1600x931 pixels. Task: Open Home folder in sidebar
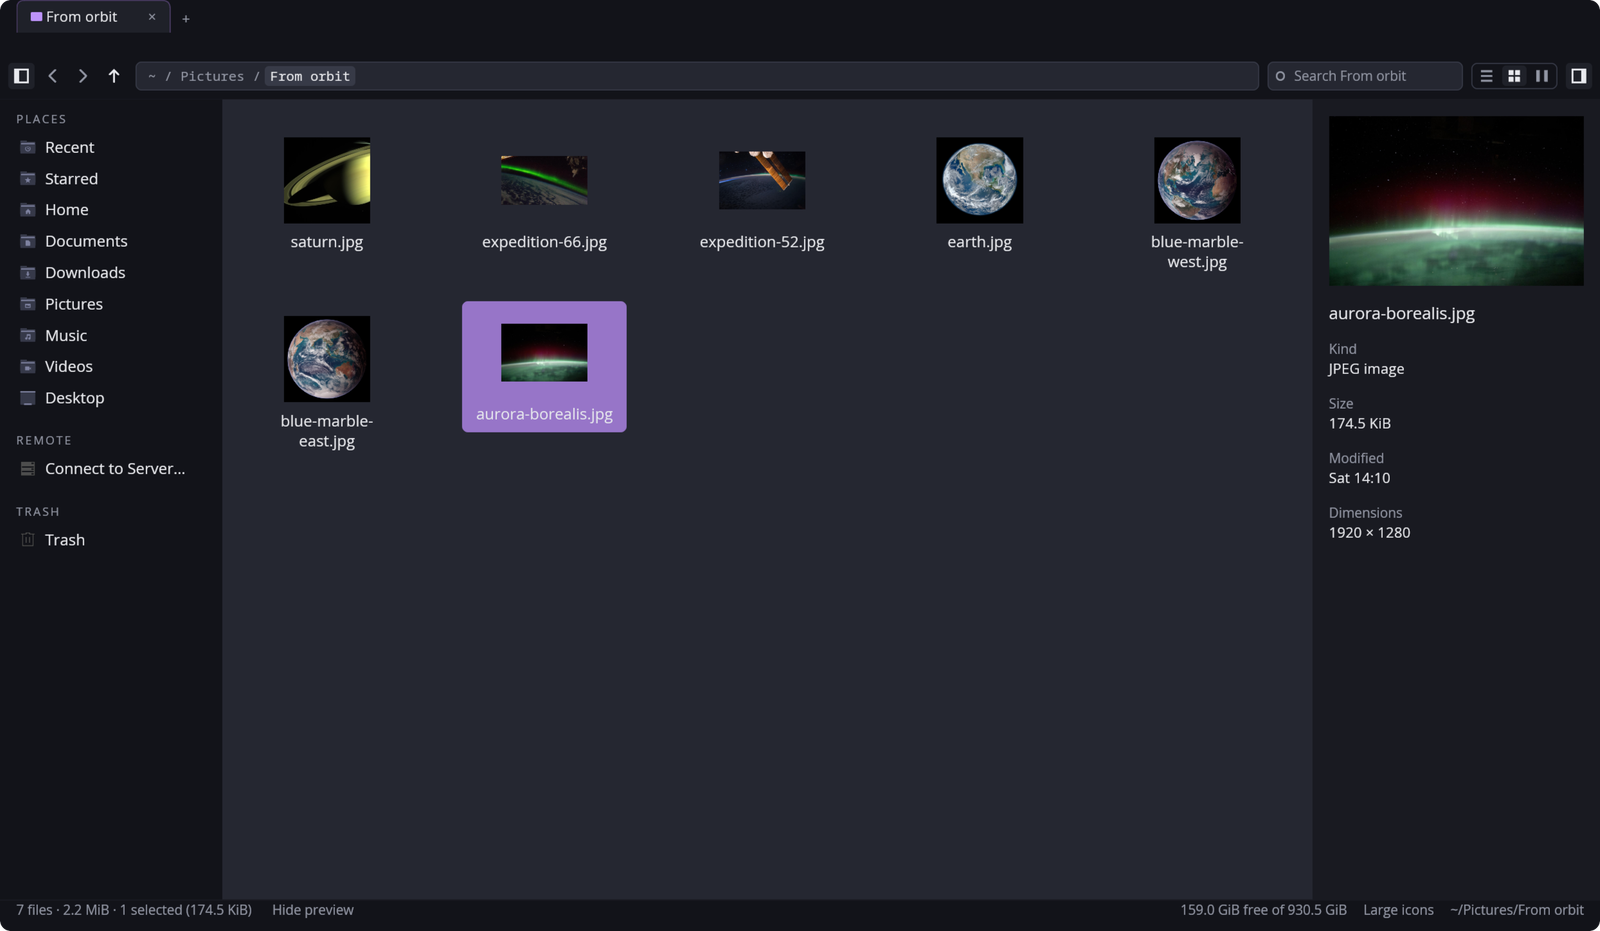[110, 210]
